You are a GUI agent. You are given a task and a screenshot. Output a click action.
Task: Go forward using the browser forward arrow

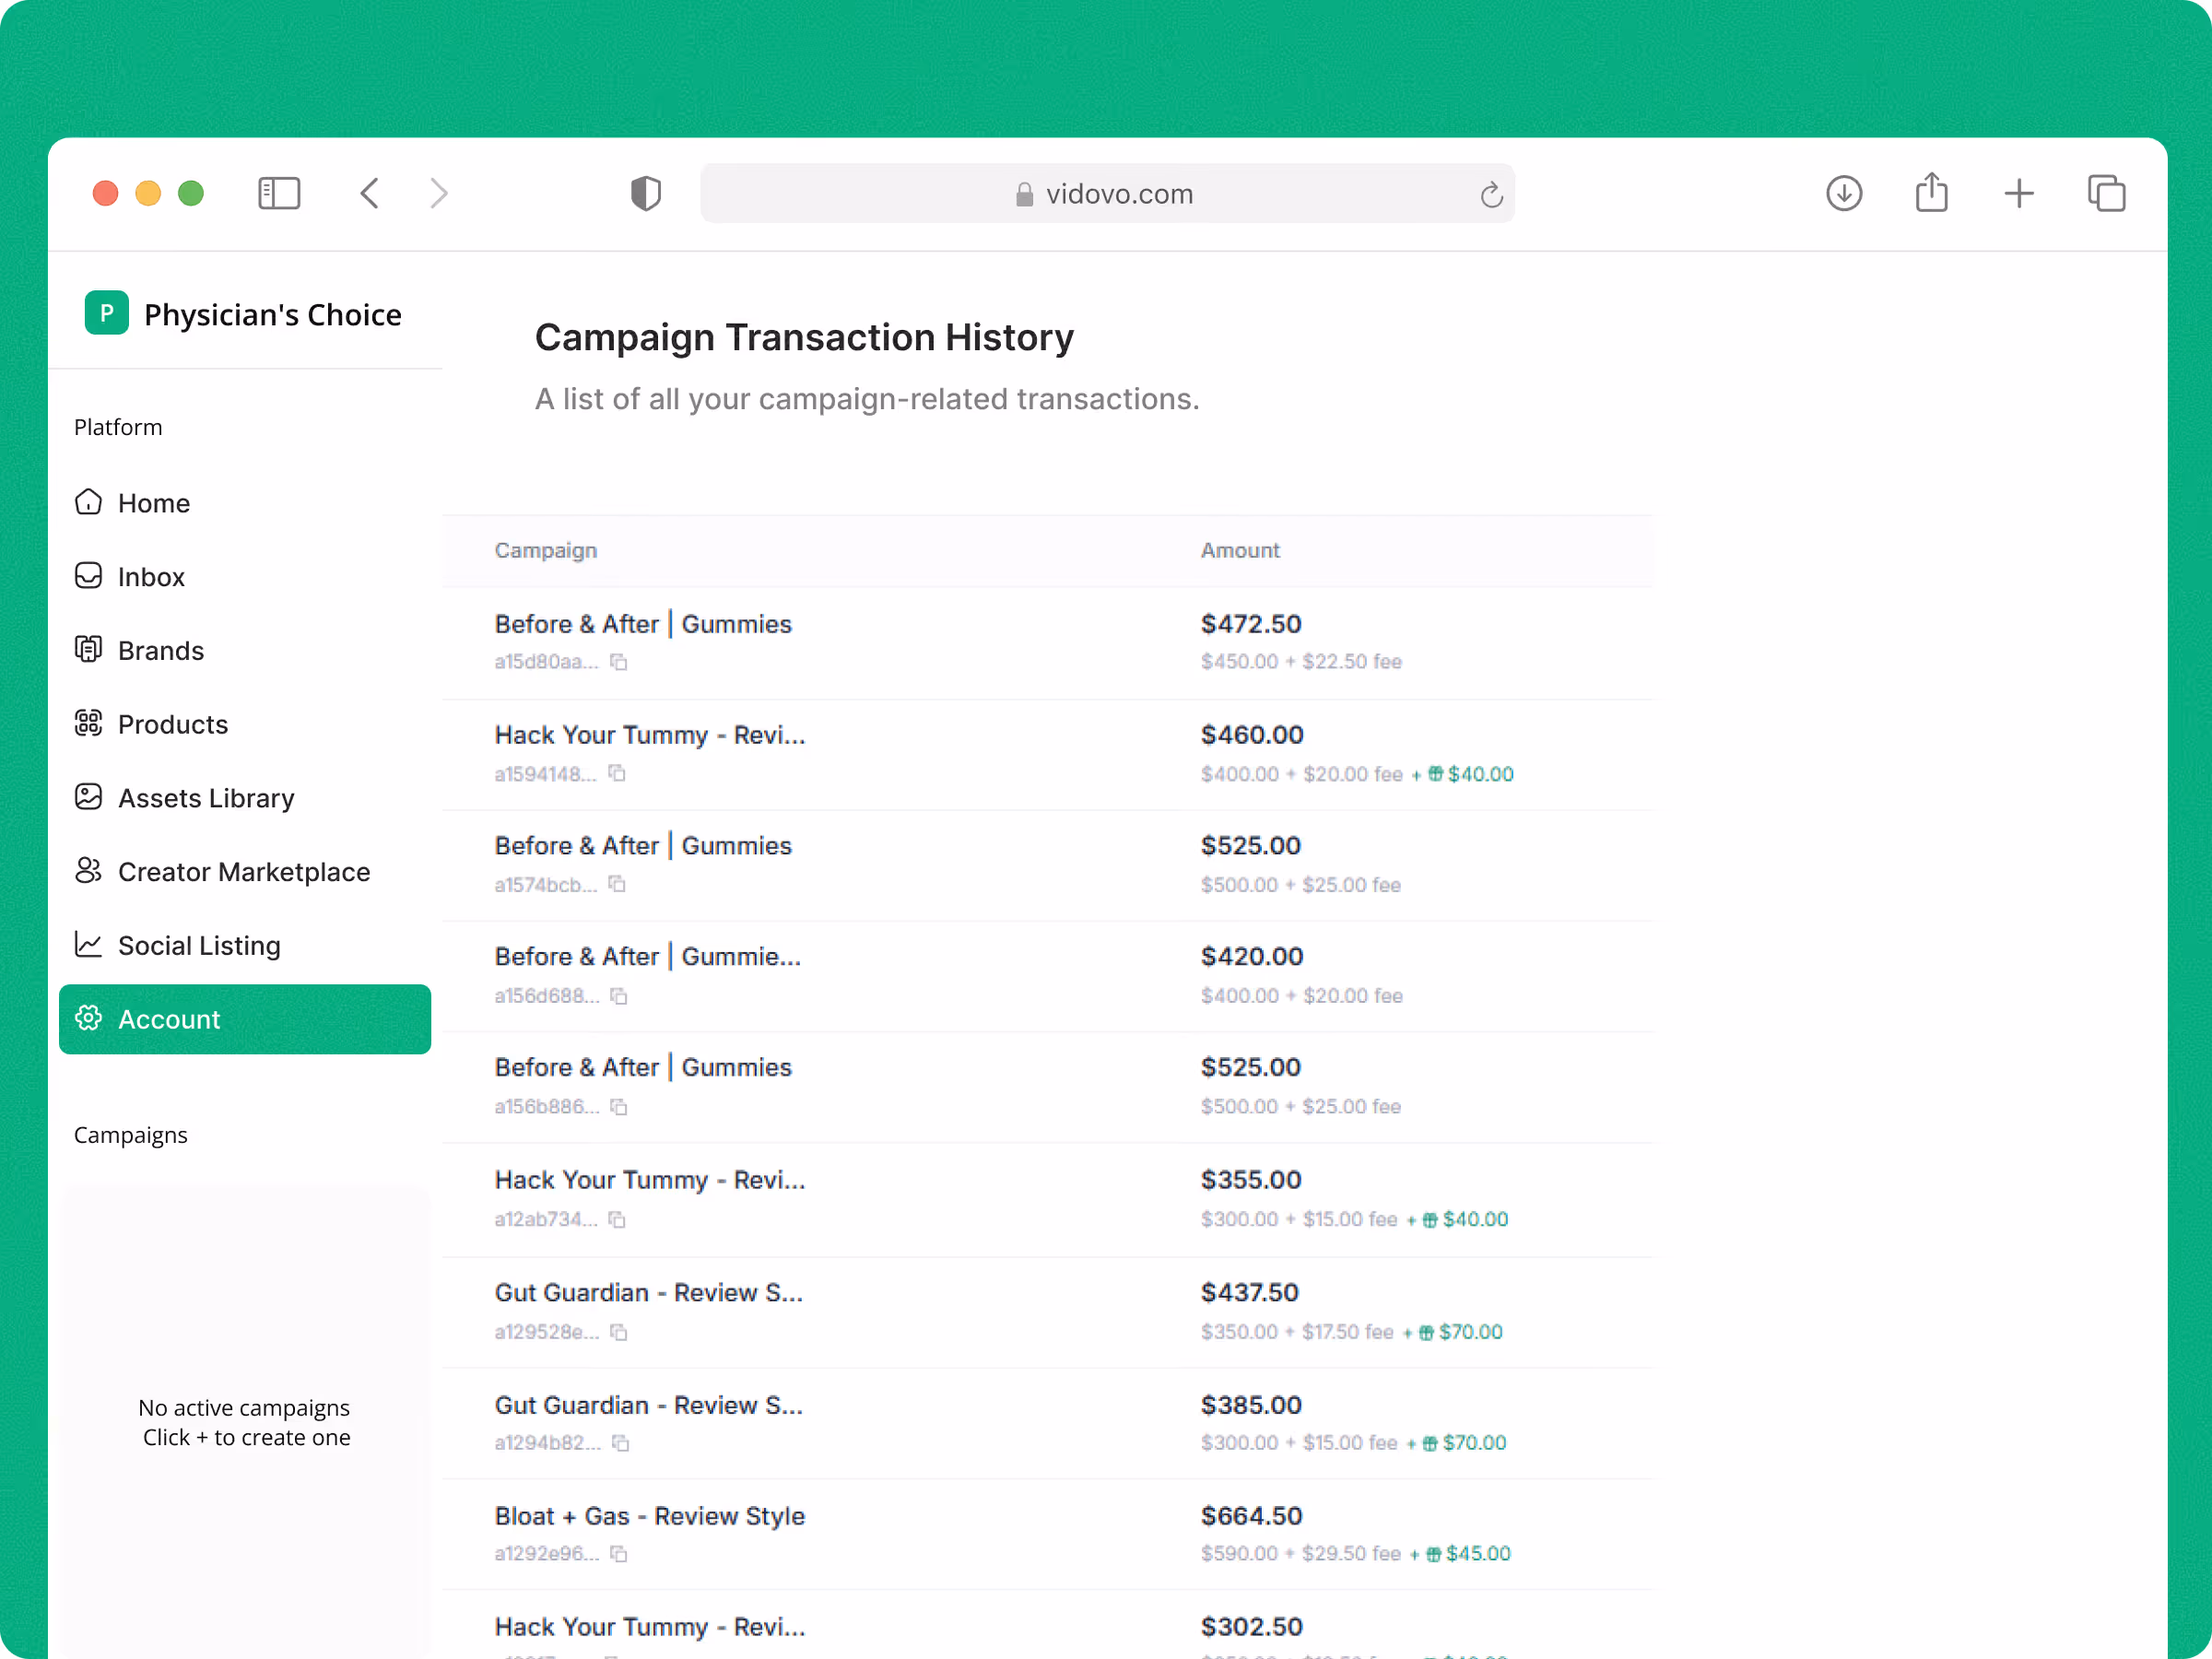[438, 193]
